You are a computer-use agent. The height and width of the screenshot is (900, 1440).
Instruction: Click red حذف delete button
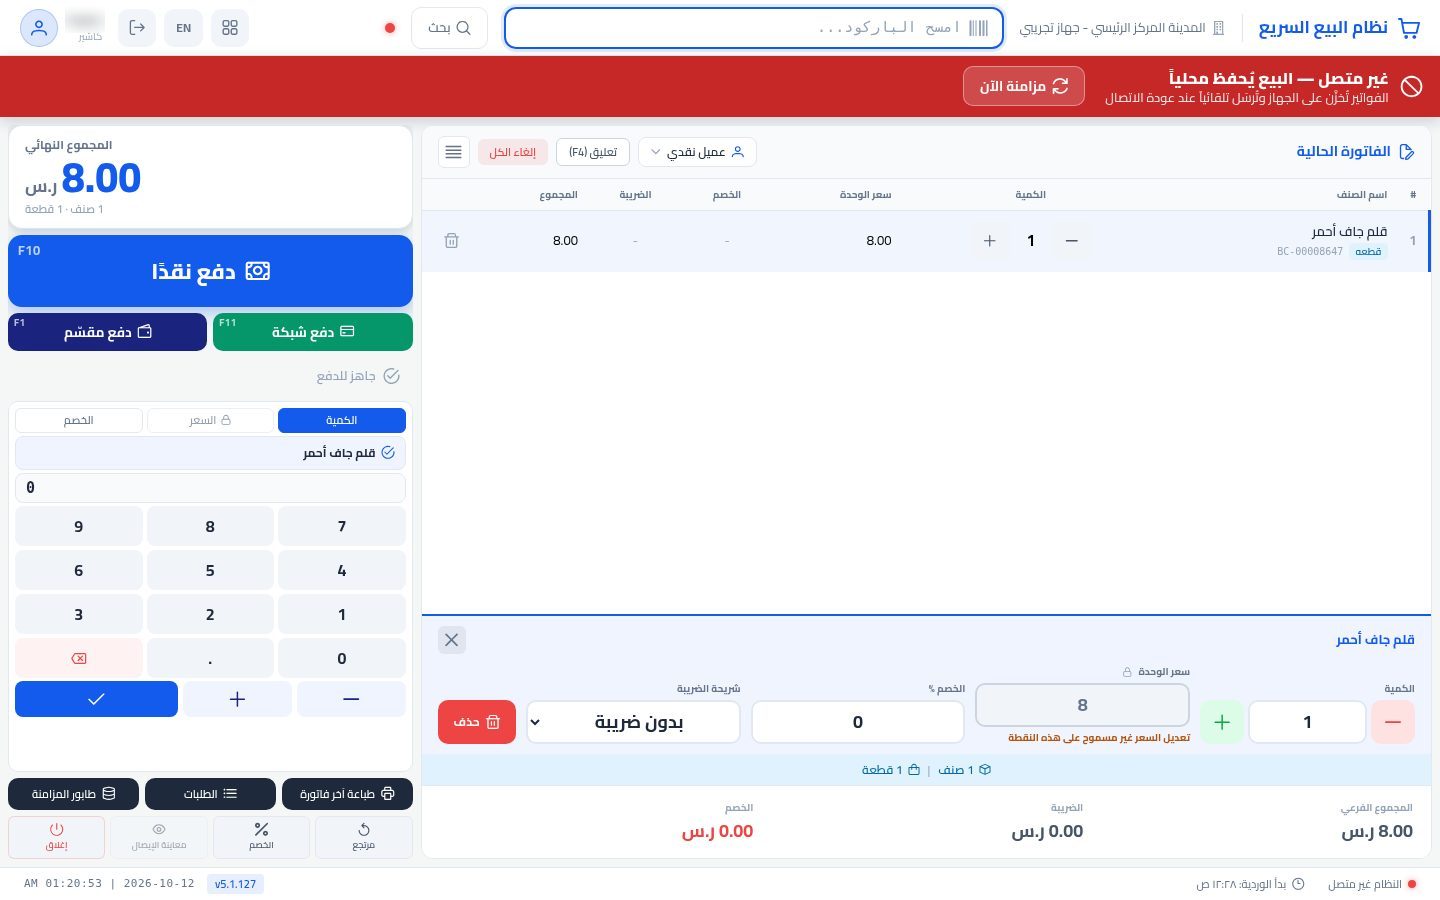tap(477, 722)
